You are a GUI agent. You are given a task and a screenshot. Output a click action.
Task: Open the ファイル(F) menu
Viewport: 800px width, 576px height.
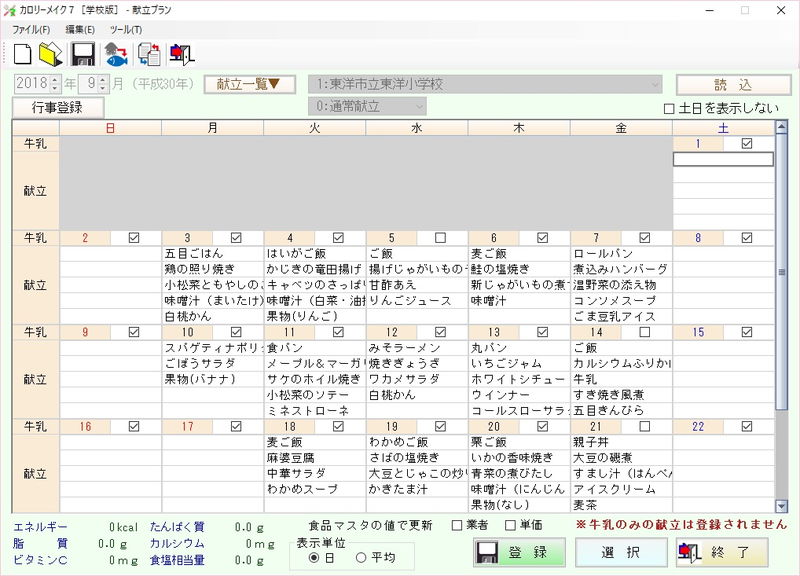pyautogui.click(x=31, y=30)
